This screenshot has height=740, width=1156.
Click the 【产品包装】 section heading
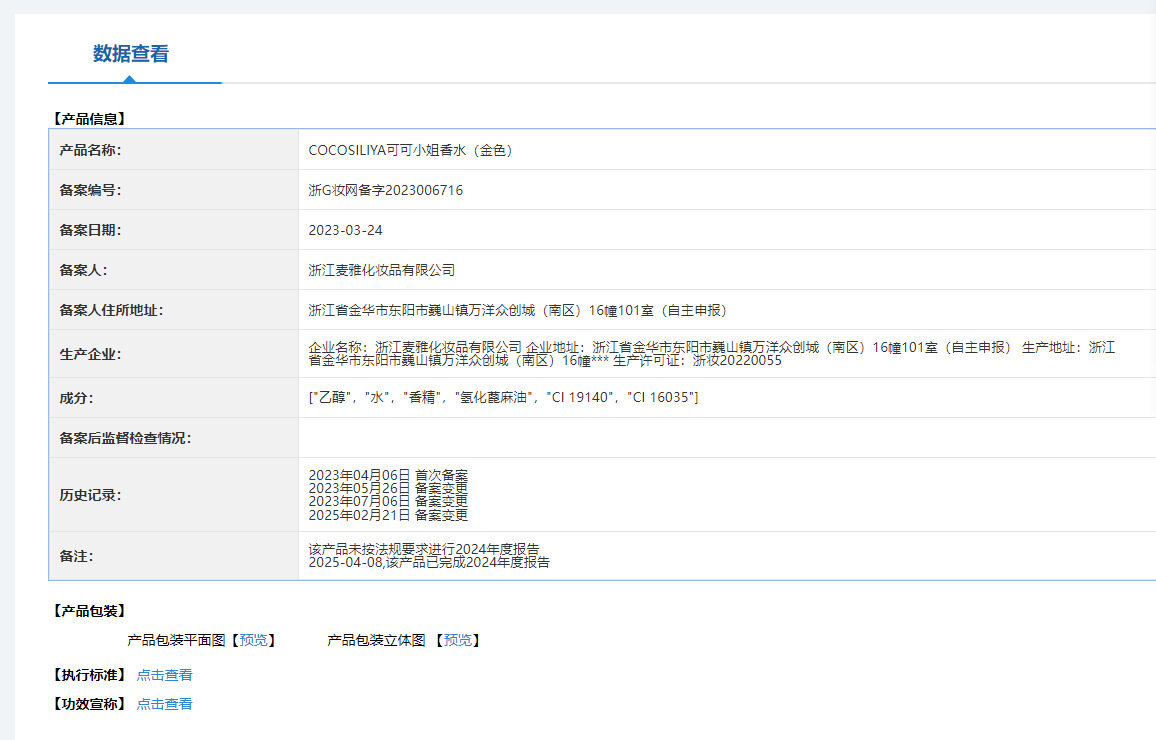[89, 611]
